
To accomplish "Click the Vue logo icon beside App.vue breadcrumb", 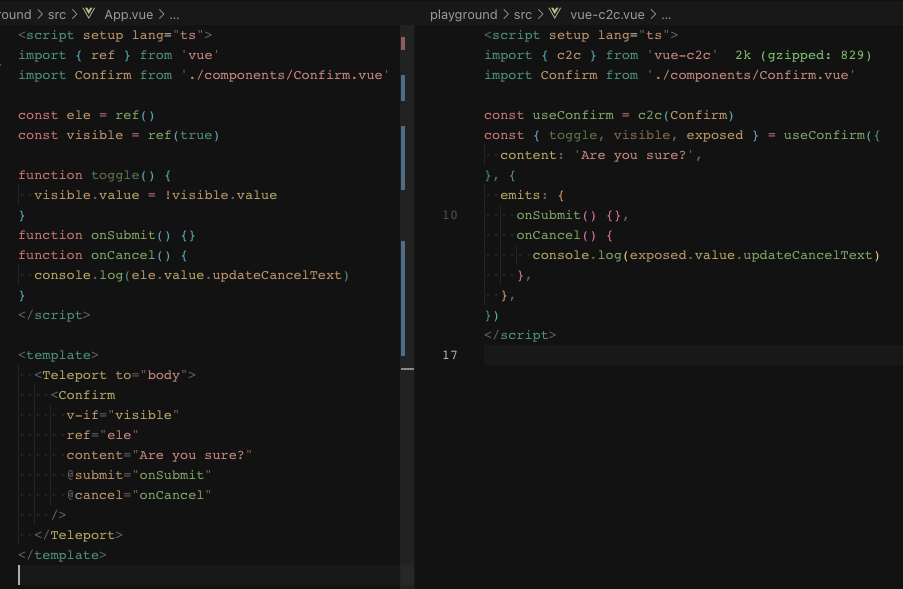I will click(87, 14).
